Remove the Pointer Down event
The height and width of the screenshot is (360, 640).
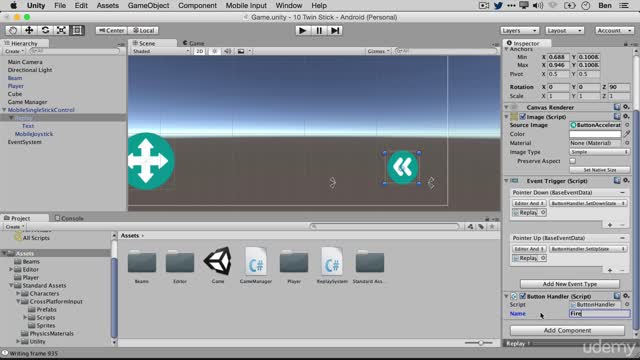tap(622, 193)
